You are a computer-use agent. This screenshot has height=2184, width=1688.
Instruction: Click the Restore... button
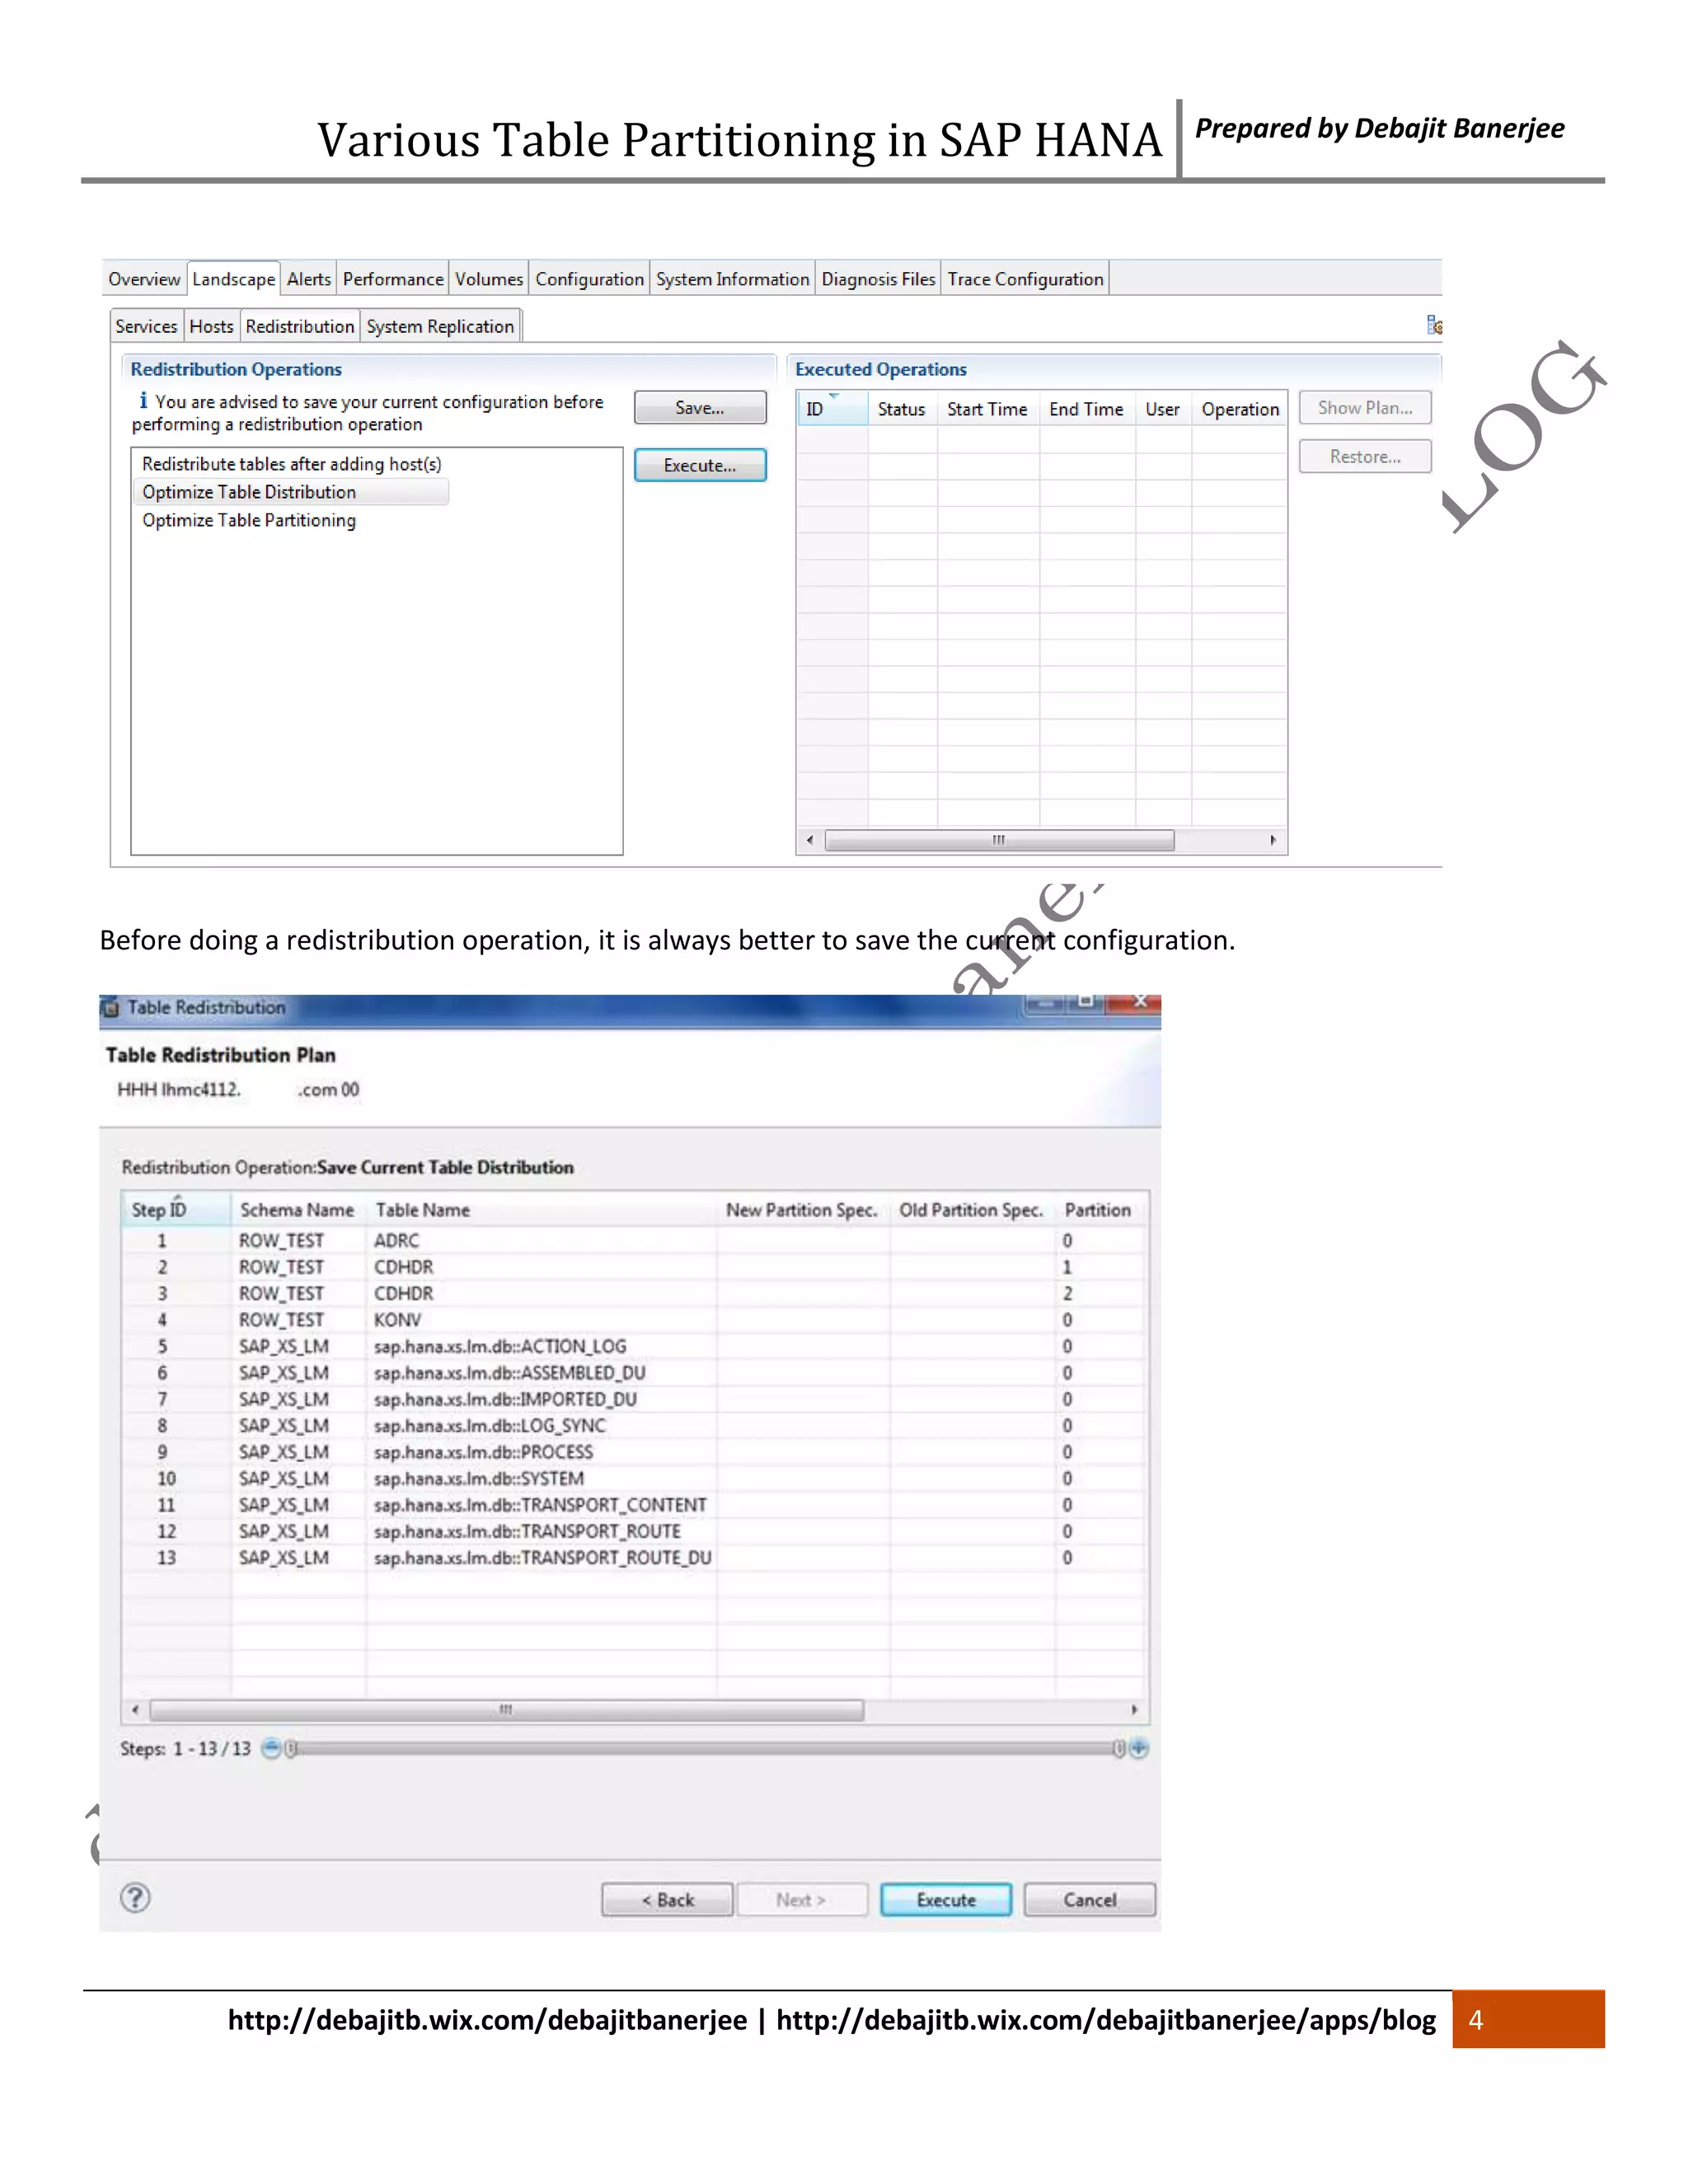(x=1365, y=456)
